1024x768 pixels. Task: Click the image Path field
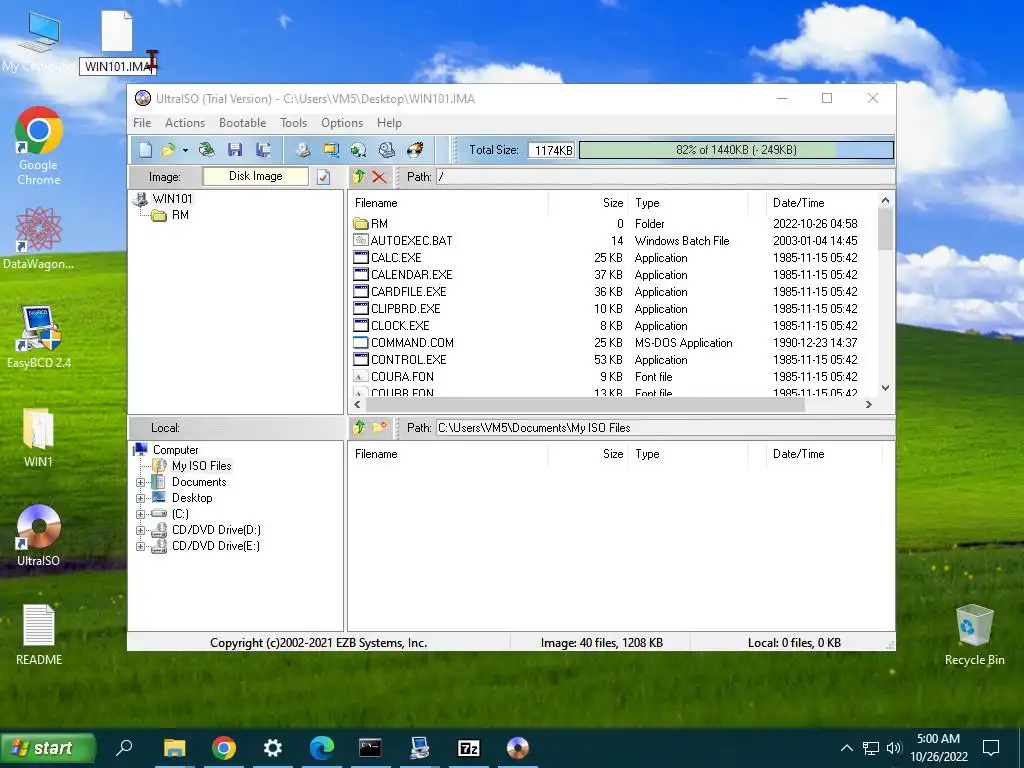665,177
